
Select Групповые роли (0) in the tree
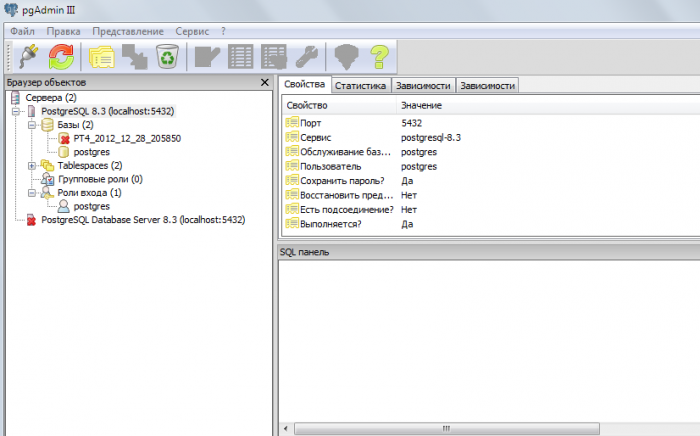pyautogui.click(x=100, y=179)
